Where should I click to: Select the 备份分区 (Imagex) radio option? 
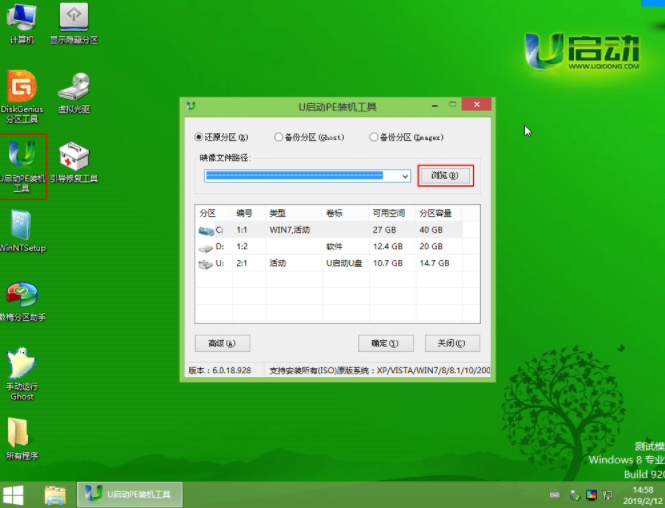374,137
